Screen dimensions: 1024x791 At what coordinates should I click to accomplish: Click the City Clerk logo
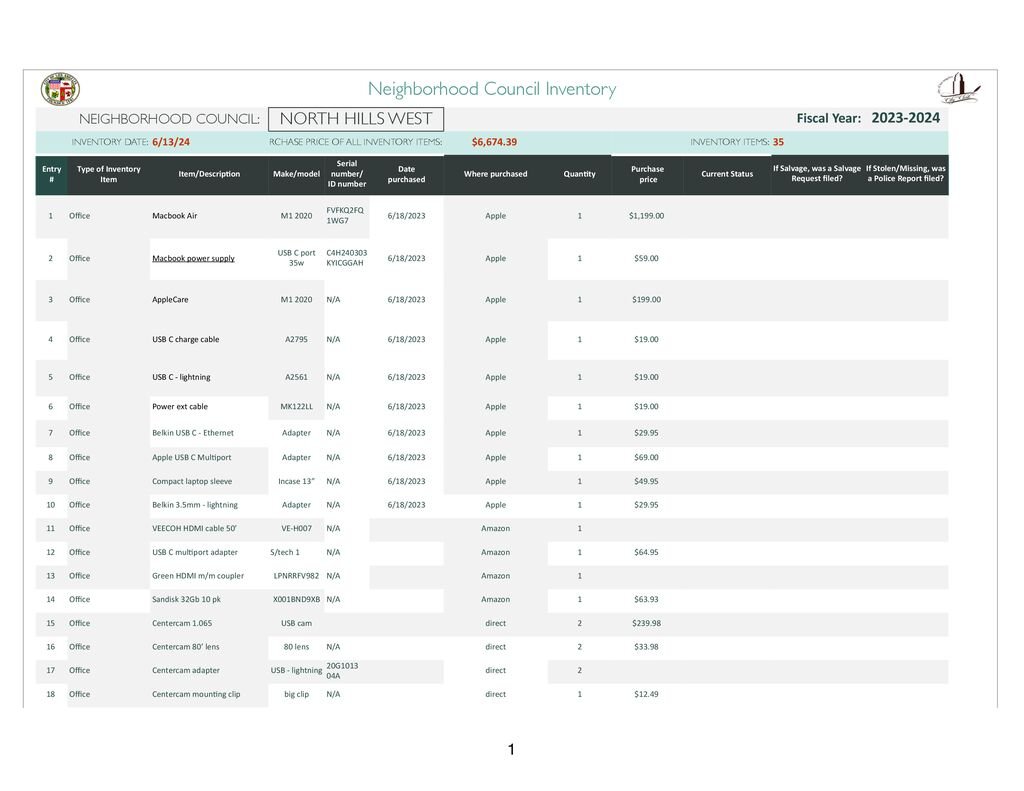pos(958,88)
